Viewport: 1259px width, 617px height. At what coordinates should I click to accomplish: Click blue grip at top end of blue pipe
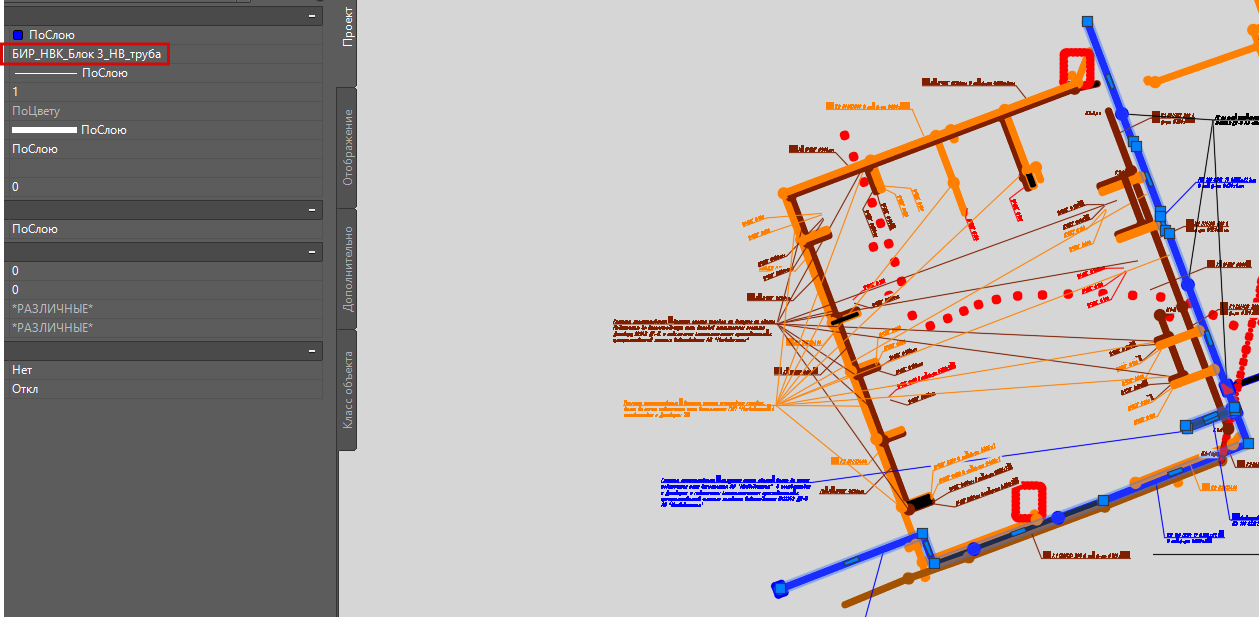pyautogui.click(x=1088, y=21)
